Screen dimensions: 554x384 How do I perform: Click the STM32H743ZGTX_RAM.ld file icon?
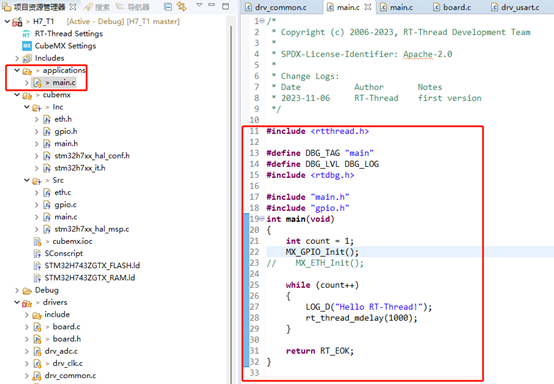click(x=37, y=278)
